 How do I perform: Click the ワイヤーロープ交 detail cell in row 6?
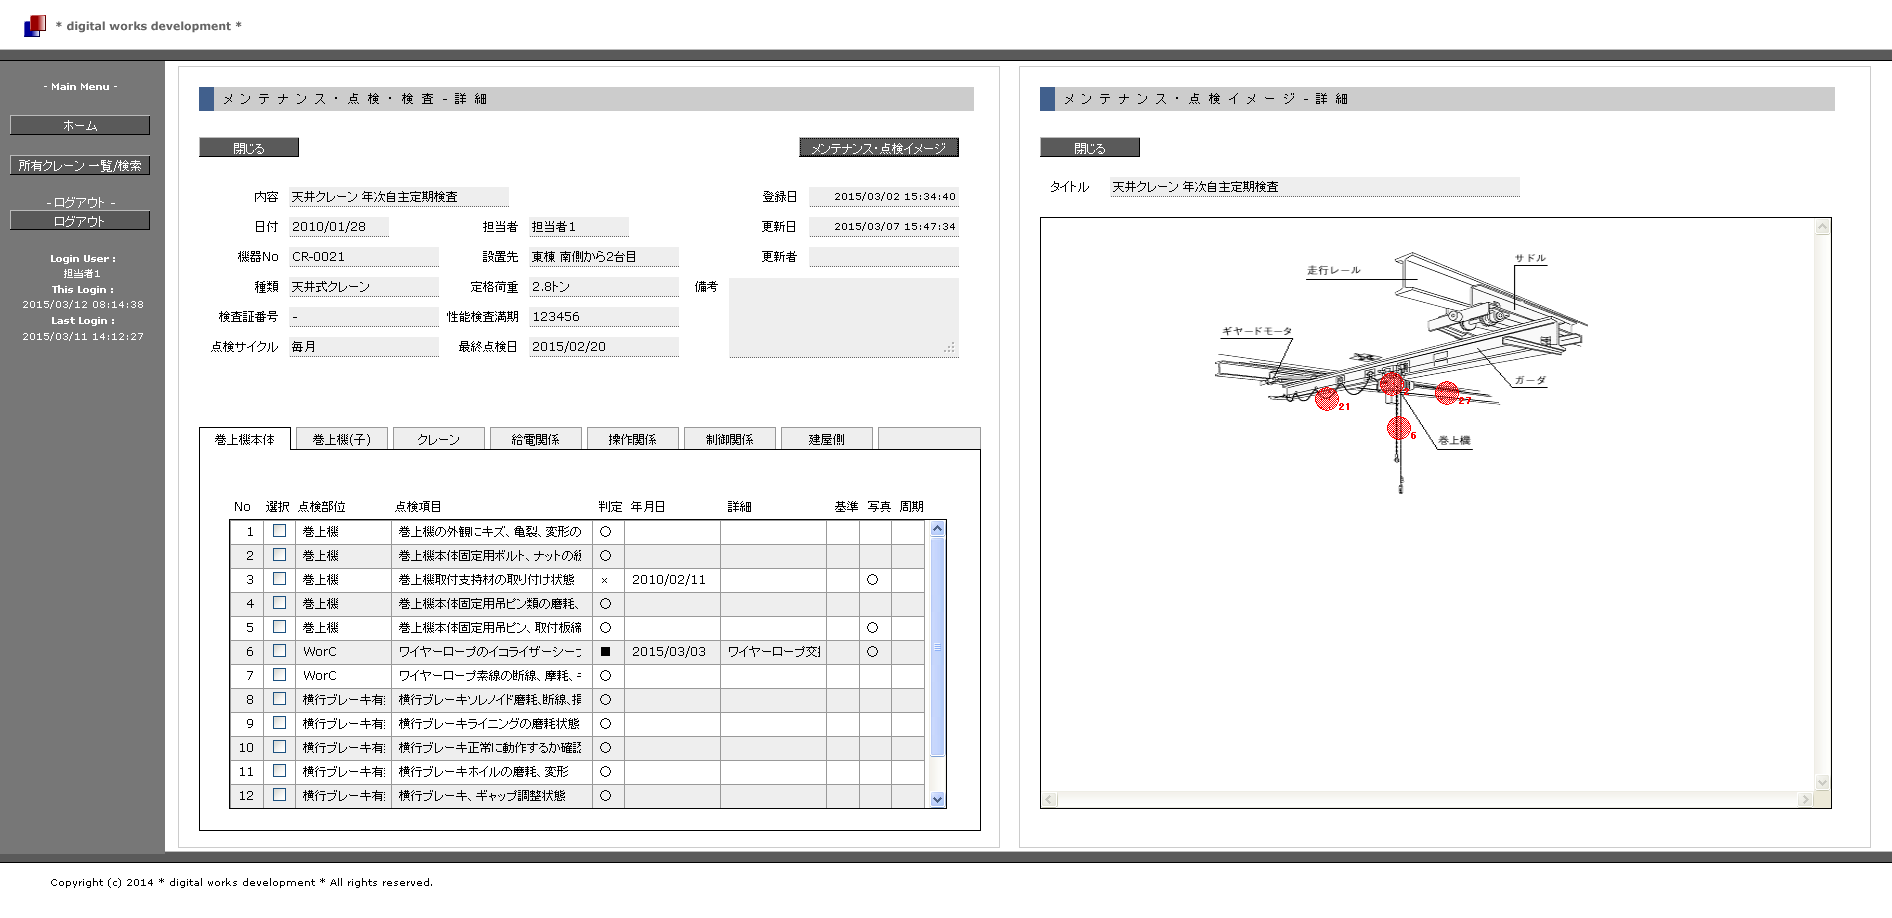tap(773, 651)
